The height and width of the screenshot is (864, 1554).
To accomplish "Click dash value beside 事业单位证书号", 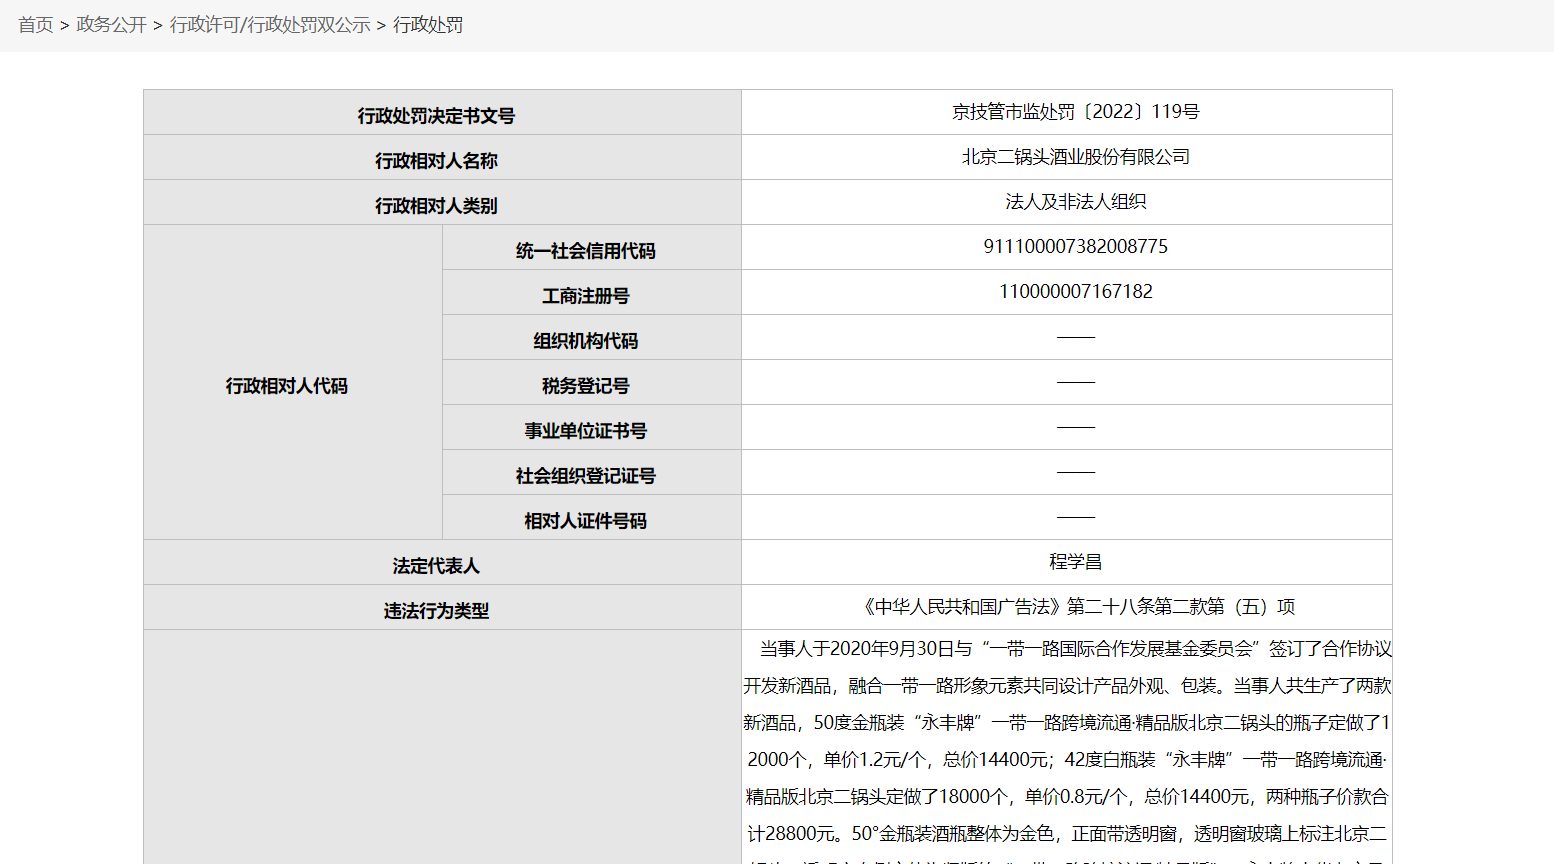I will pos(1076,427).
